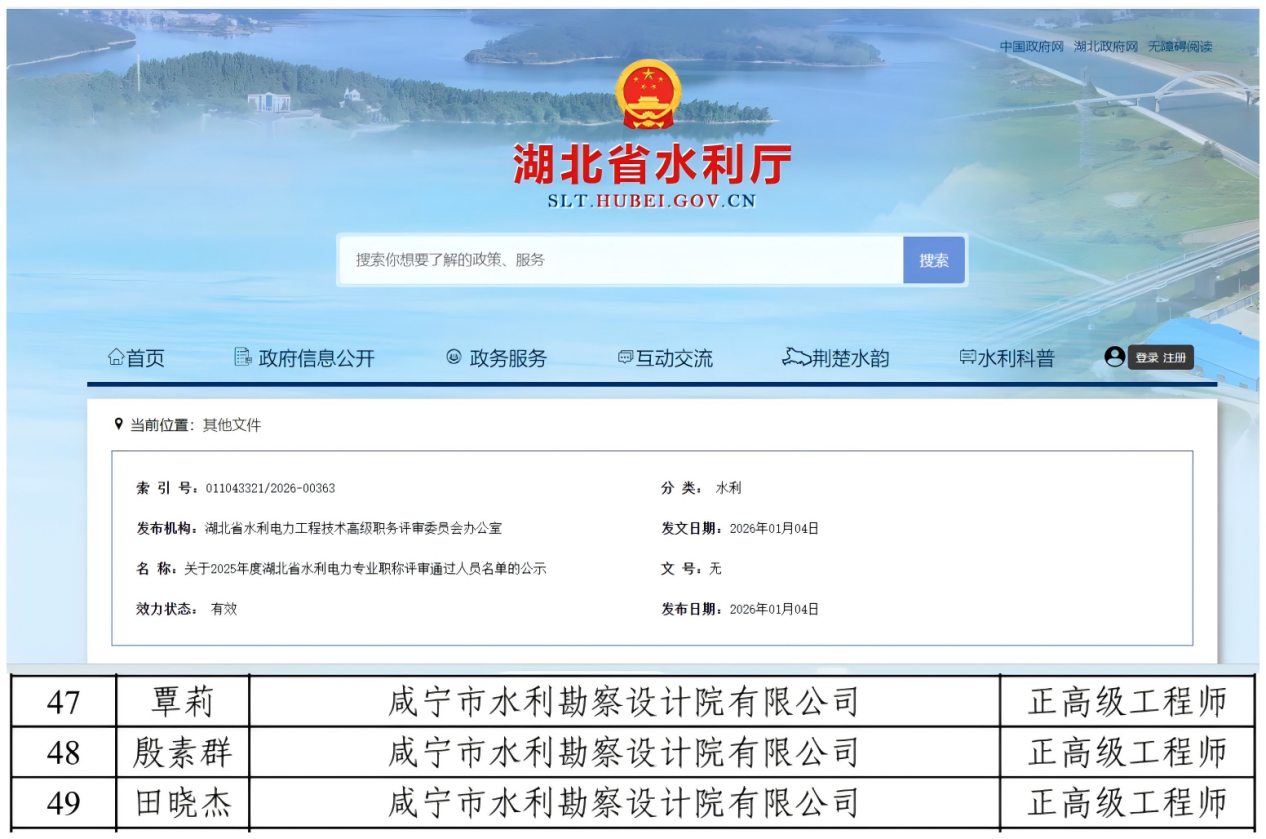Click the 登录 注册 button
The height and width of the screenshot is (839, 1266).
click(x=1161, y=358)
